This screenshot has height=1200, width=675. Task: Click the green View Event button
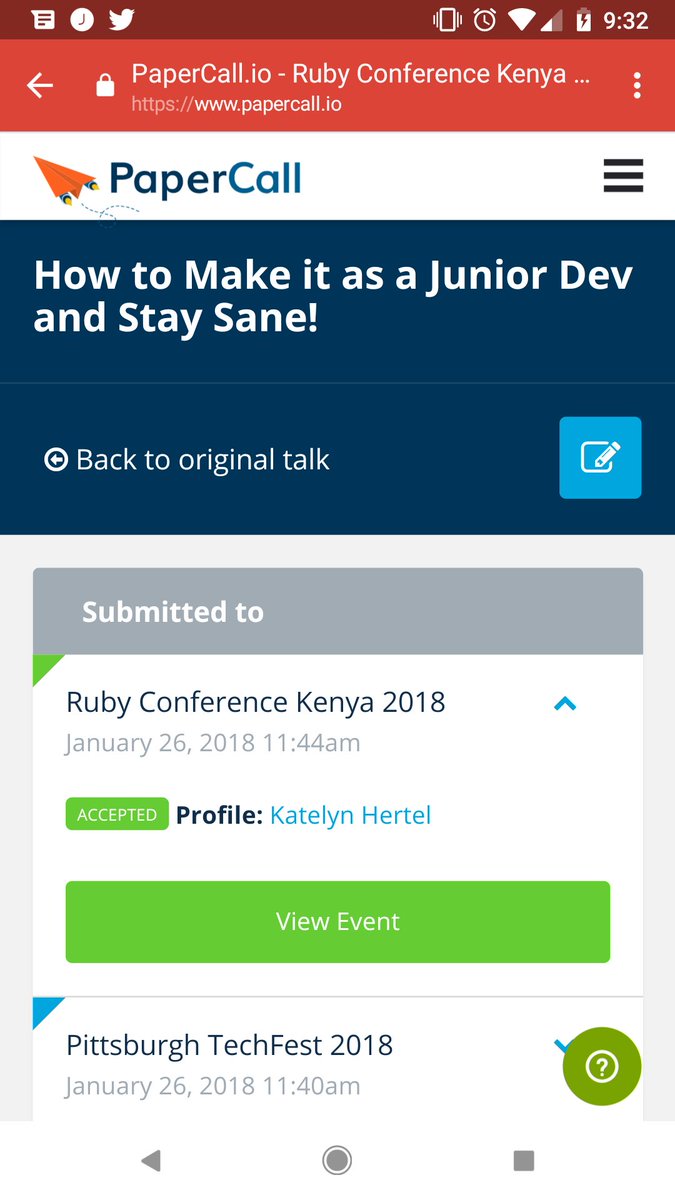tap(338, 922)
